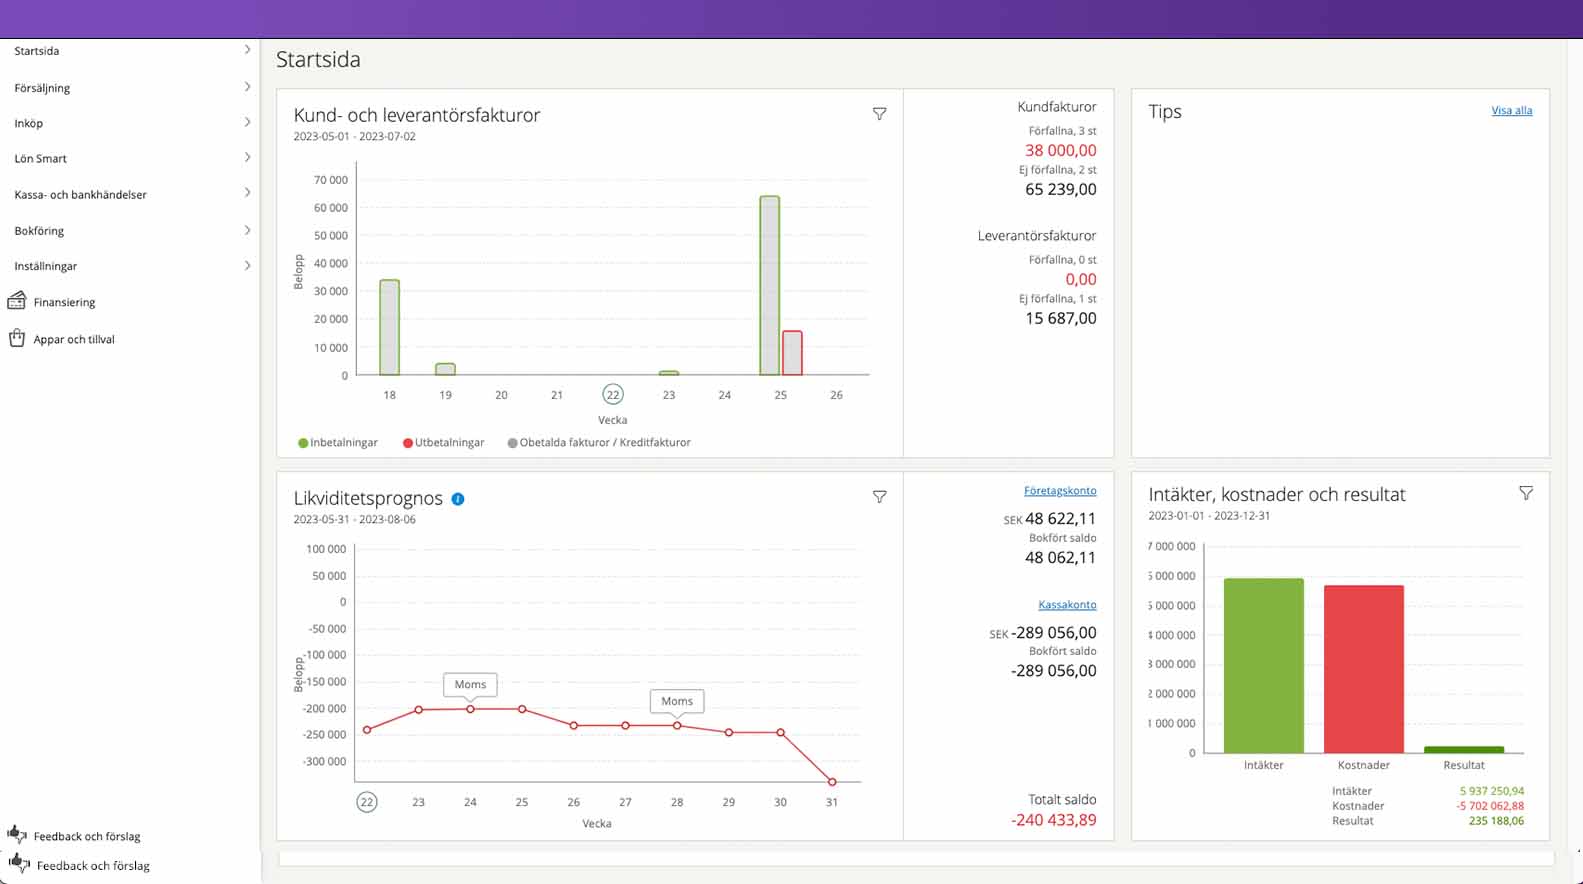Click the Visa alla tips link
This screenshot has width=1583, height=884.
[1511, 111]
